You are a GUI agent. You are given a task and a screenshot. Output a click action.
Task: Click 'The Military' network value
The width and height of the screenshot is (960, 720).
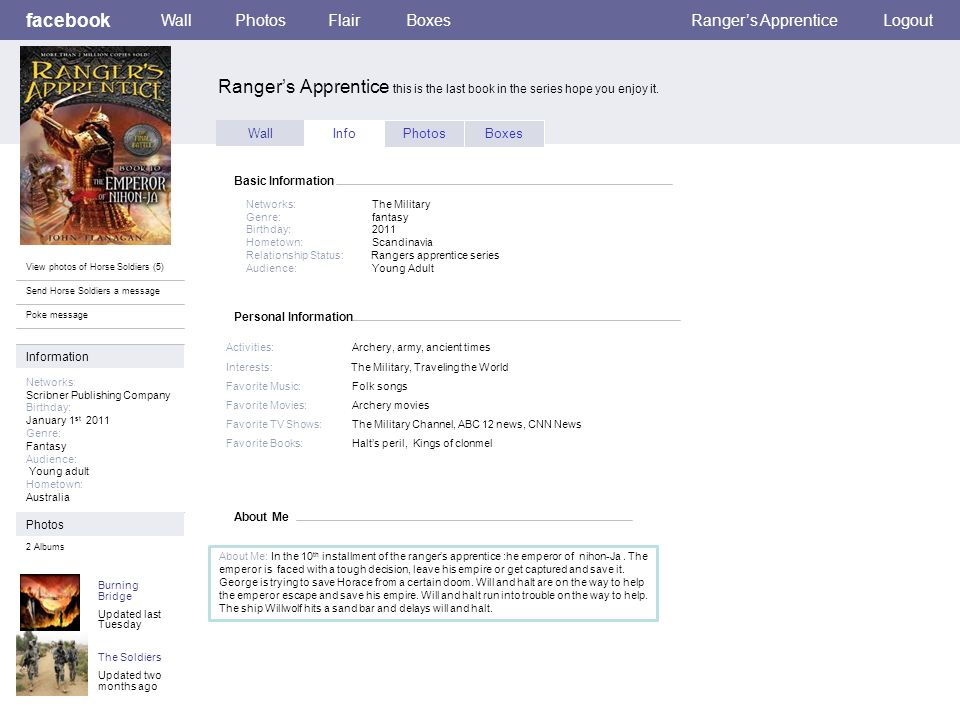(401, 204)
